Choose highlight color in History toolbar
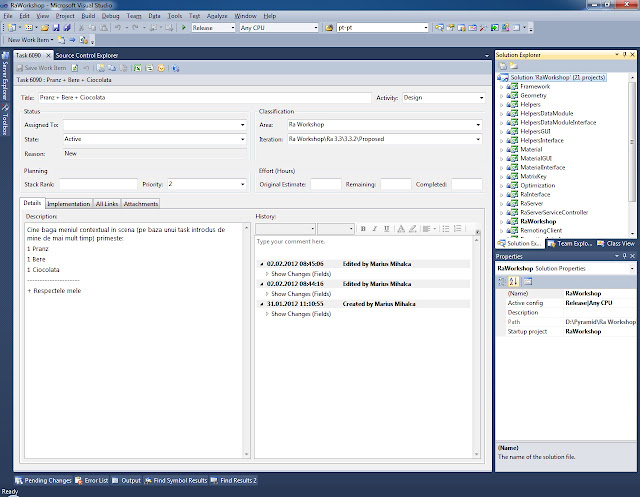 click(x=413, y=229)
